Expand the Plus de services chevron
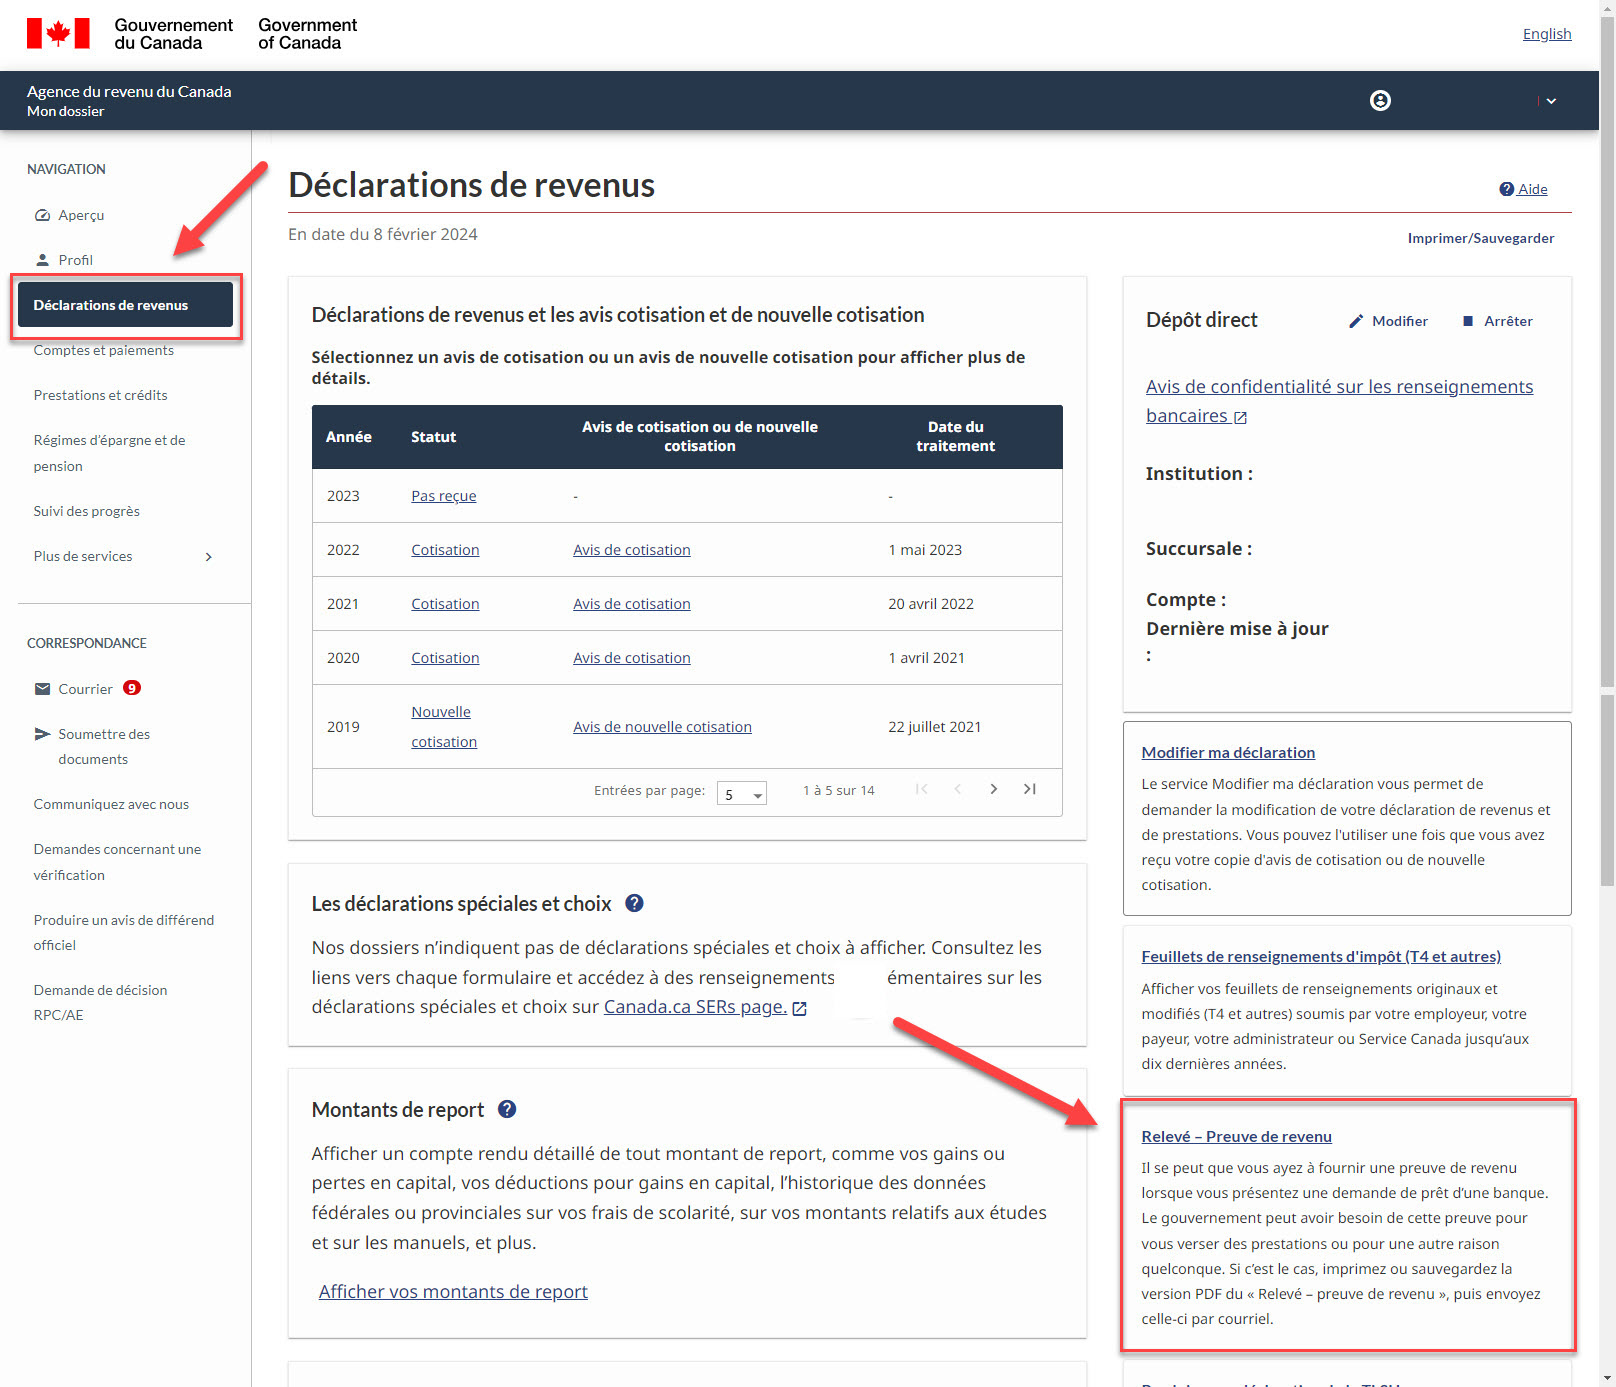 [208, 557]
